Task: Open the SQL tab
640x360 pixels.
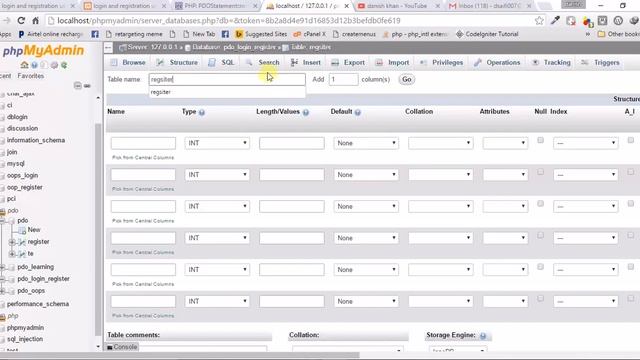Action: pos(221,62)
